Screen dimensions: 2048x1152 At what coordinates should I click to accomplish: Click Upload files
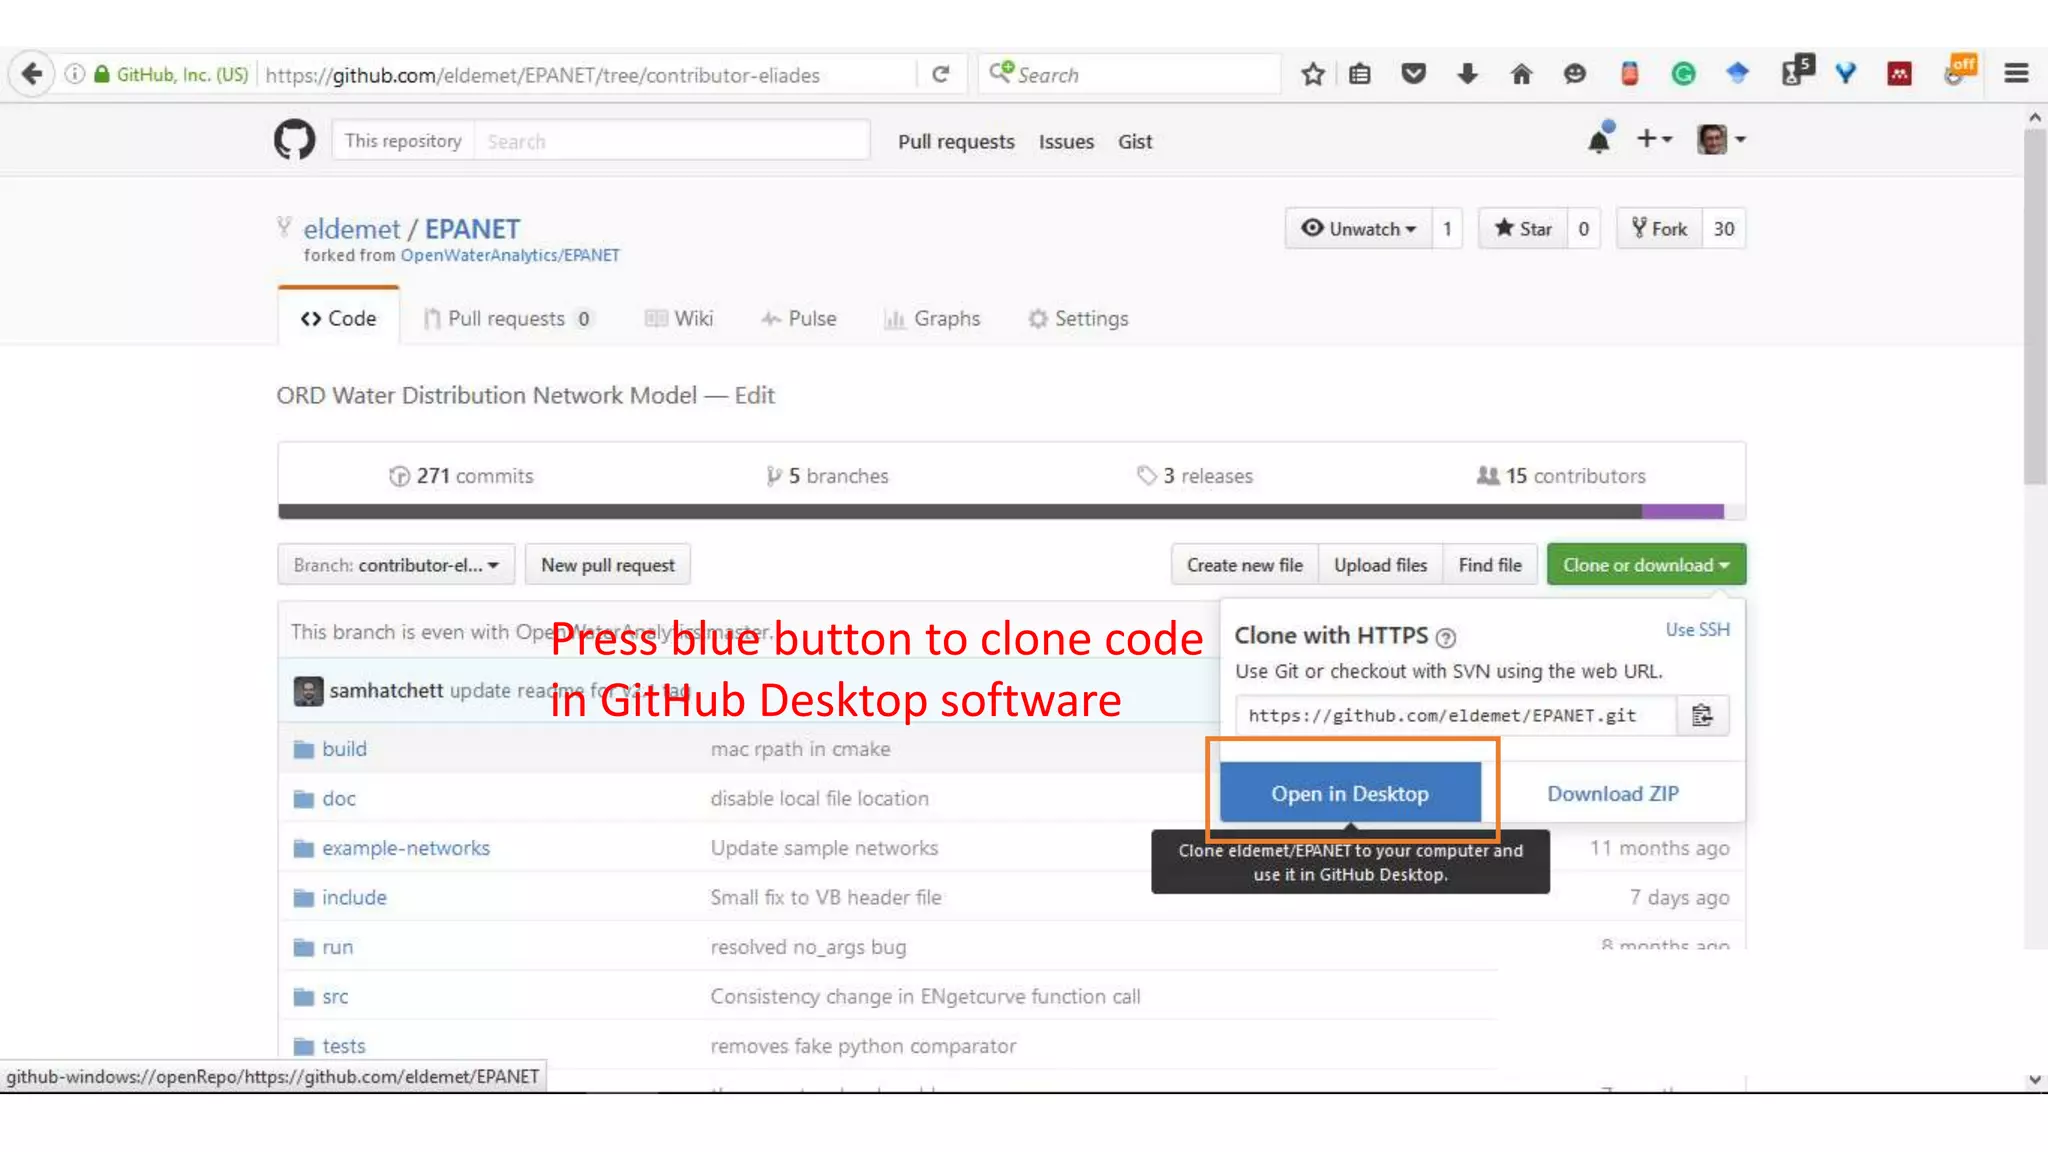point(1380,565)
